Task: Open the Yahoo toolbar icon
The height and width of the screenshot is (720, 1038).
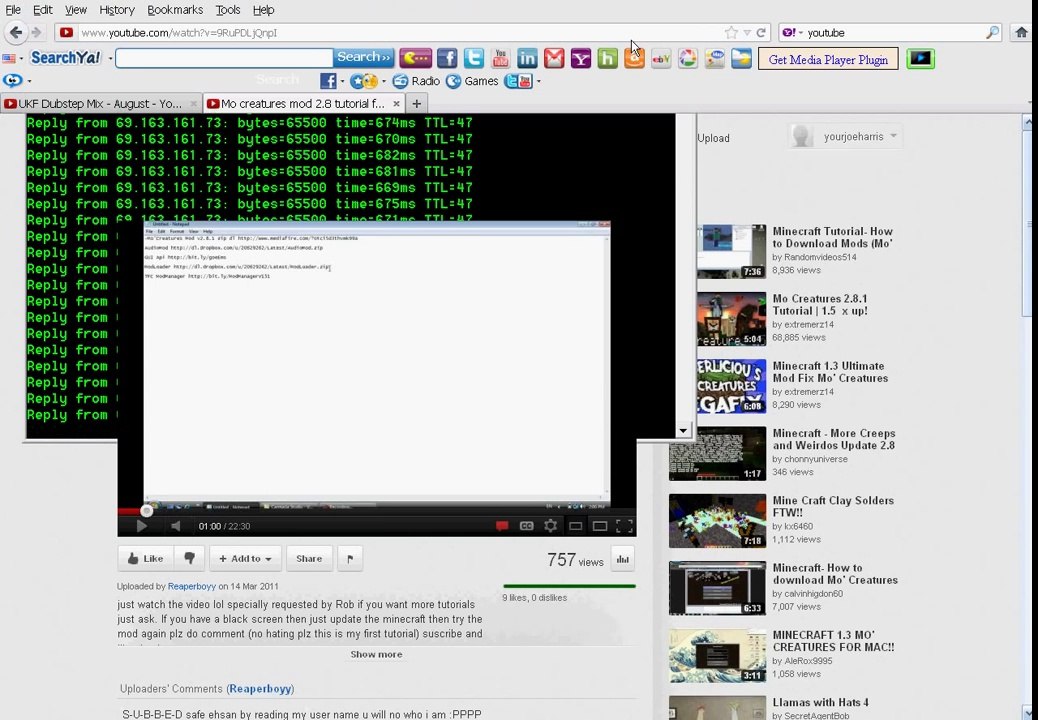Action: point(581,58)
